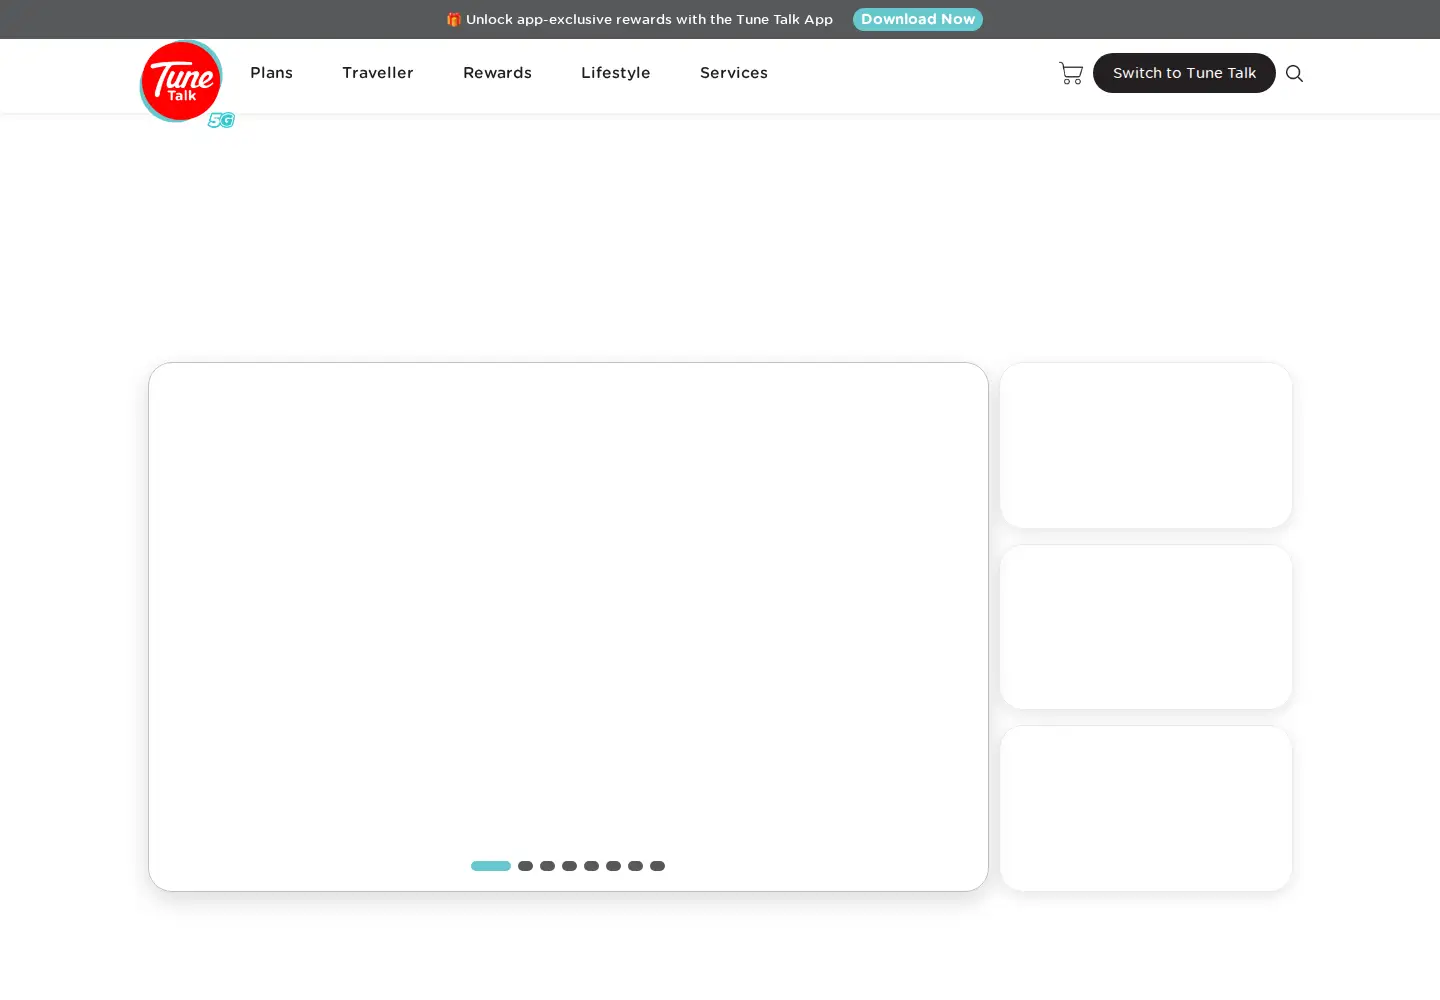The width and height of the screenshot is (1440, 1000).
Task: Open the Rewards menu
Action: coord(497,73)
